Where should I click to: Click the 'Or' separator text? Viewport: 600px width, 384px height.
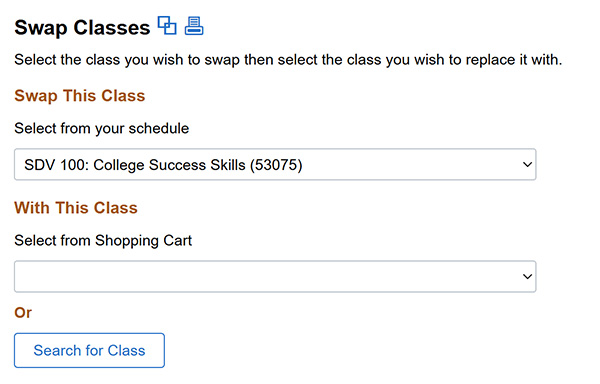point(23,313)
